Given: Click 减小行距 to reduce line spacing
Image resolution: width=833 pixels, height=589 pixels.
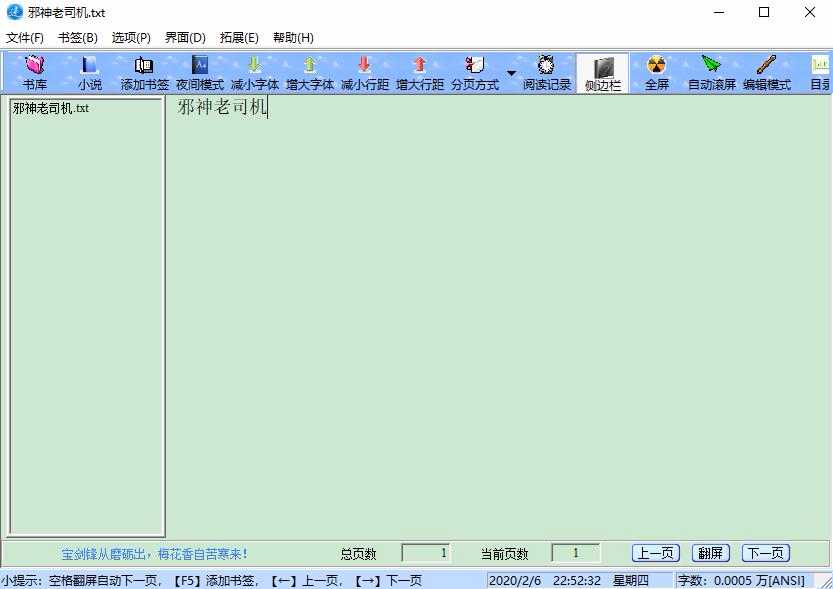Looking at the screenshot, I should tap(365, 73).
